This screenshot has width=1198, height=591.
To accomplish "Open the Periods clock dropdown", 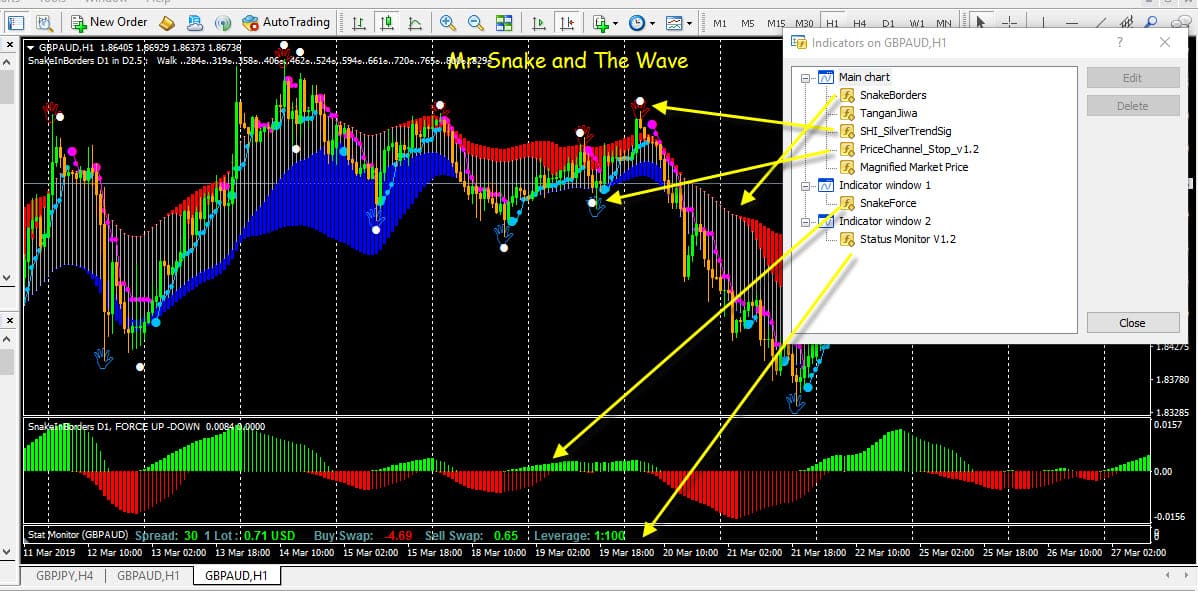I will (642, 22).
